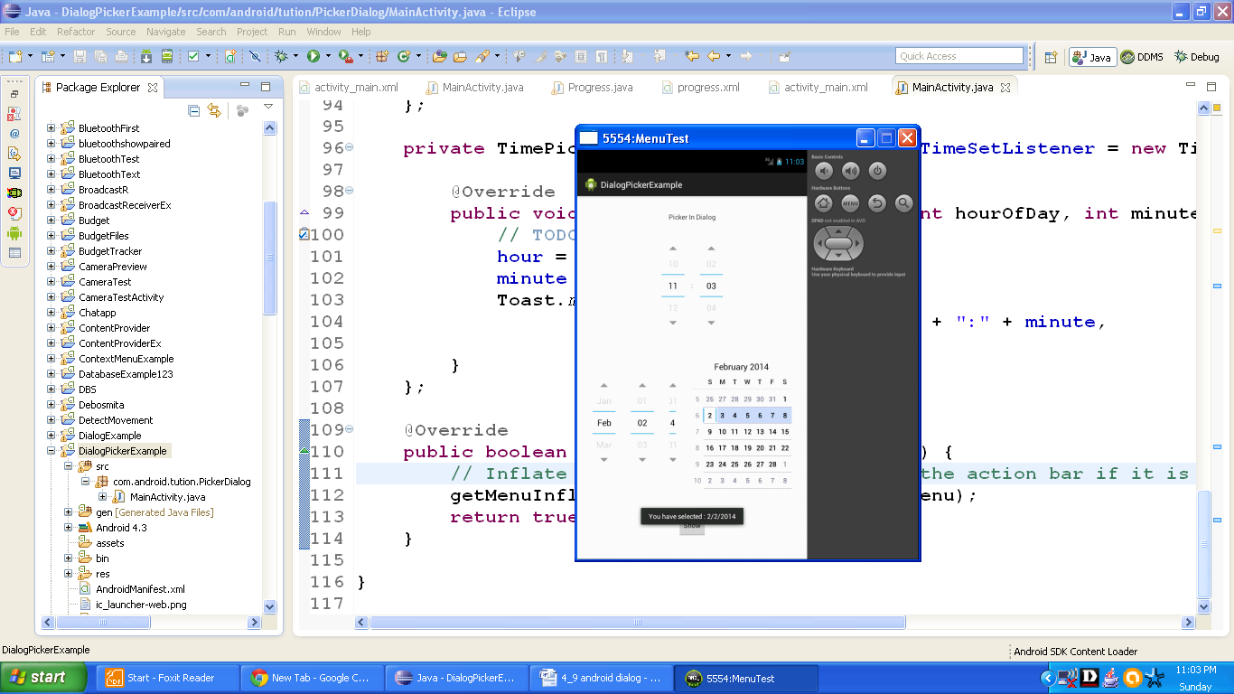The width and height of the screenshot is (1234, 694).
Task: Expand the Chatapp project node
Action: coord(51,312)
